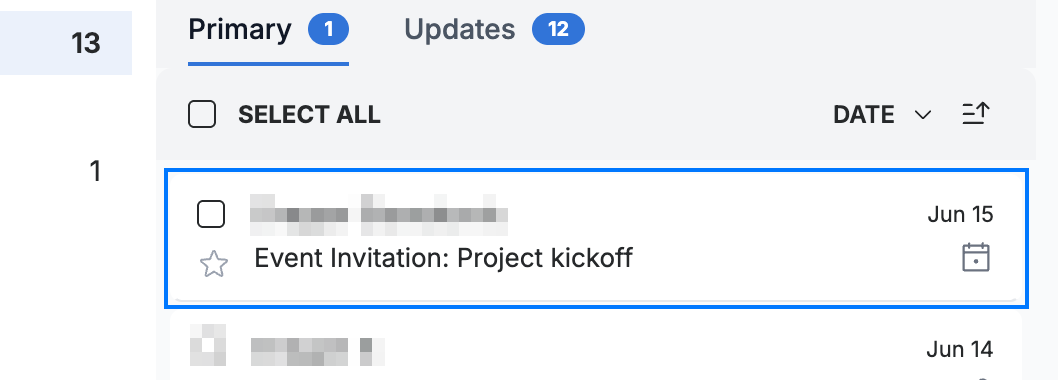Click the Jun 15 date on the first email
This screenshot has height=380, width=1058.
[x=960, y=215]
